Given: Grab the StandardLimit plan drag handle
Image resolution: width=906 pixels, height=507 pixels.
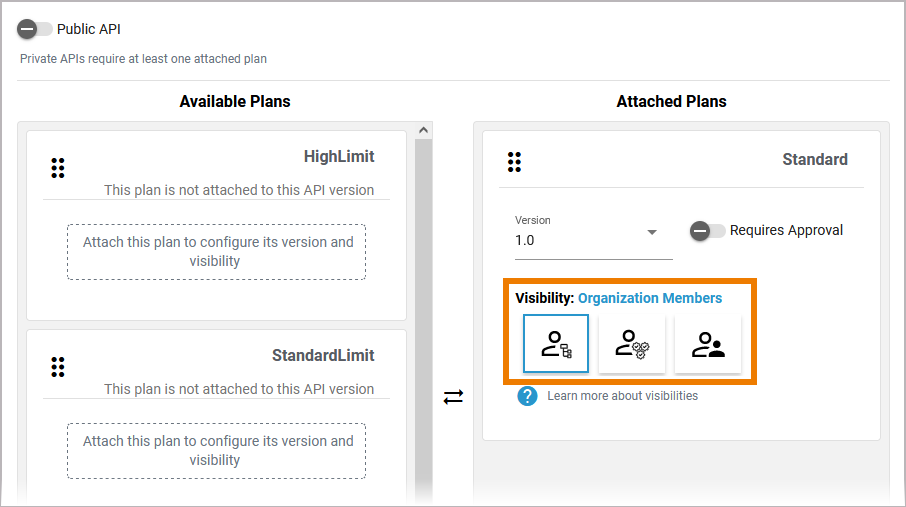Looking at the screenshot, I should click(x=58, y=367).
